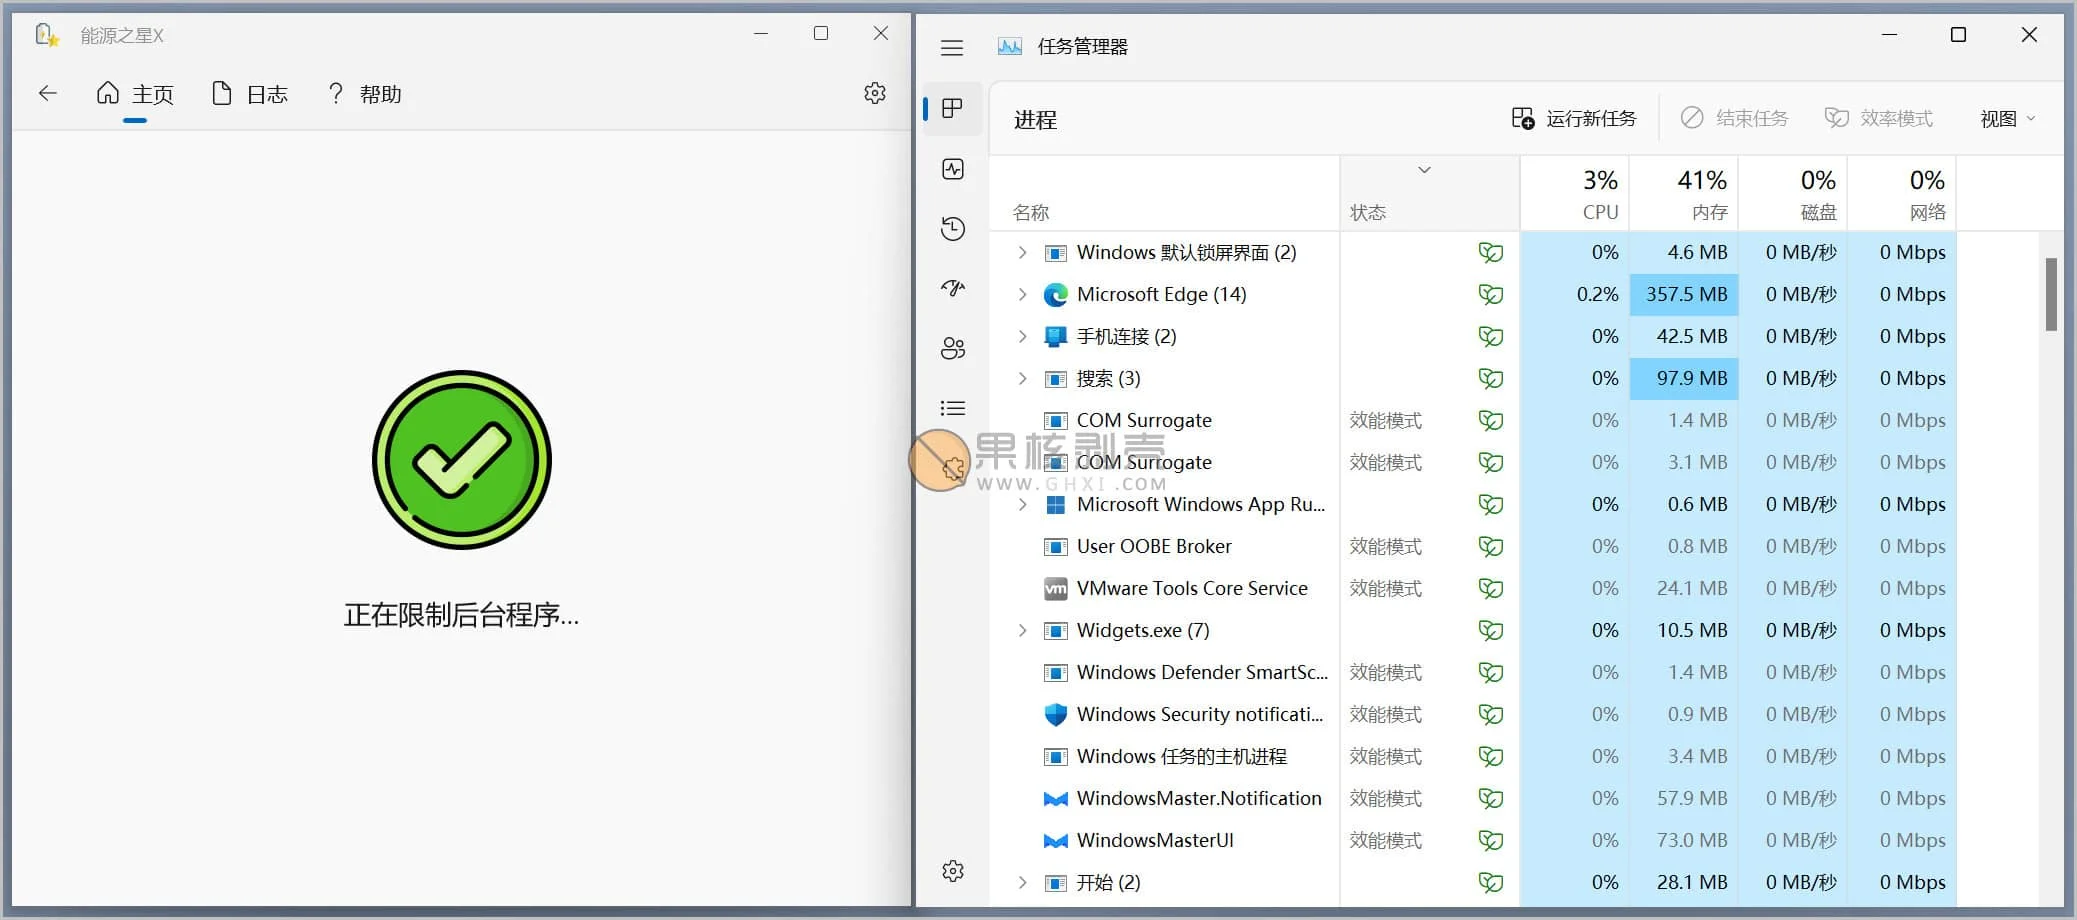The image size is (2077, 920).
Task: Open Task Manager settings gear at bottom
Action: point(952,870)
